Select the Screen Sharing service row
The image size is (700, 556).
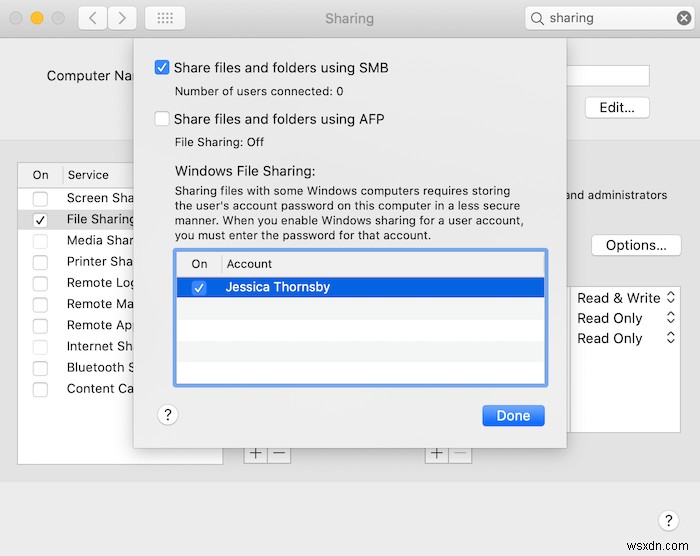click(x=76, y=198)
